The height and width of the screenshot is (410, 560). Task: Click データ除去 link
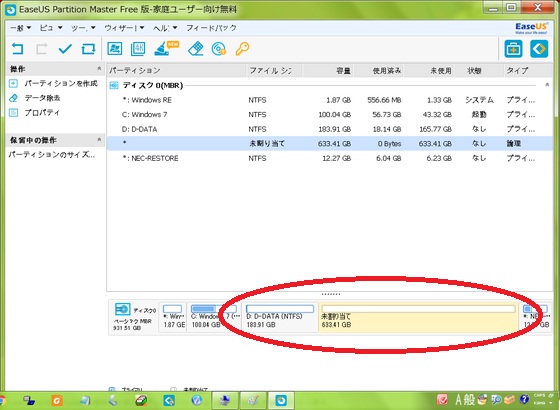(x=42, y=98)
